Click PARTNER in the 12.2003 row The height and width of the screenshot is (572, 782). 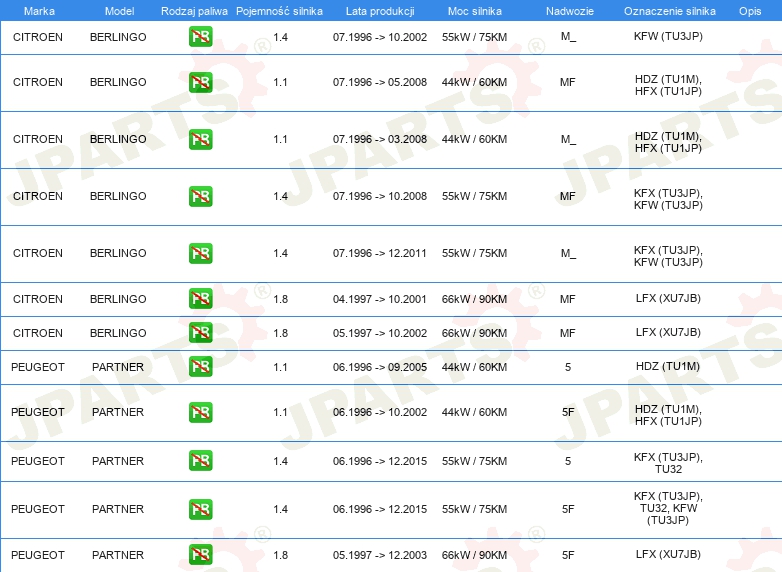pyautogui.click(x=118, y=555)
